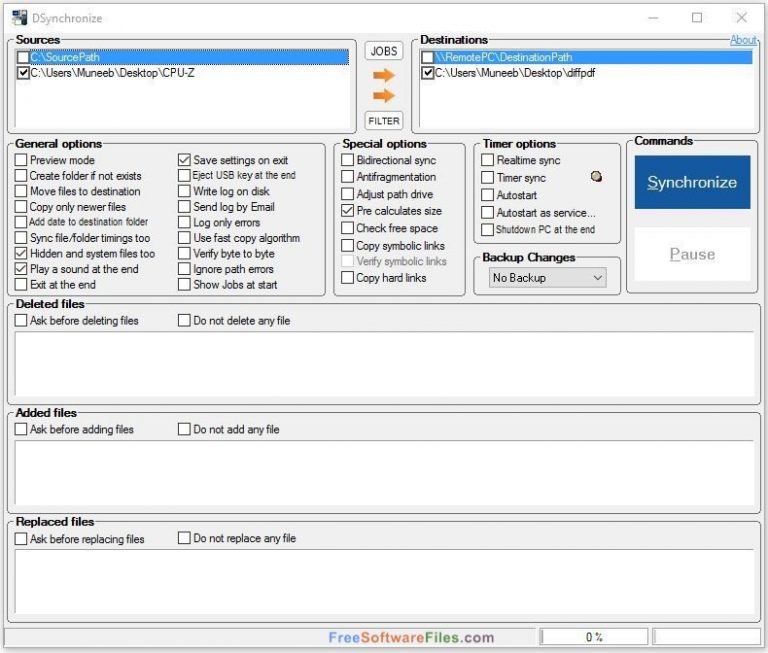Toggle Send log by Email
768x653 pixels.
pos(184,207)
